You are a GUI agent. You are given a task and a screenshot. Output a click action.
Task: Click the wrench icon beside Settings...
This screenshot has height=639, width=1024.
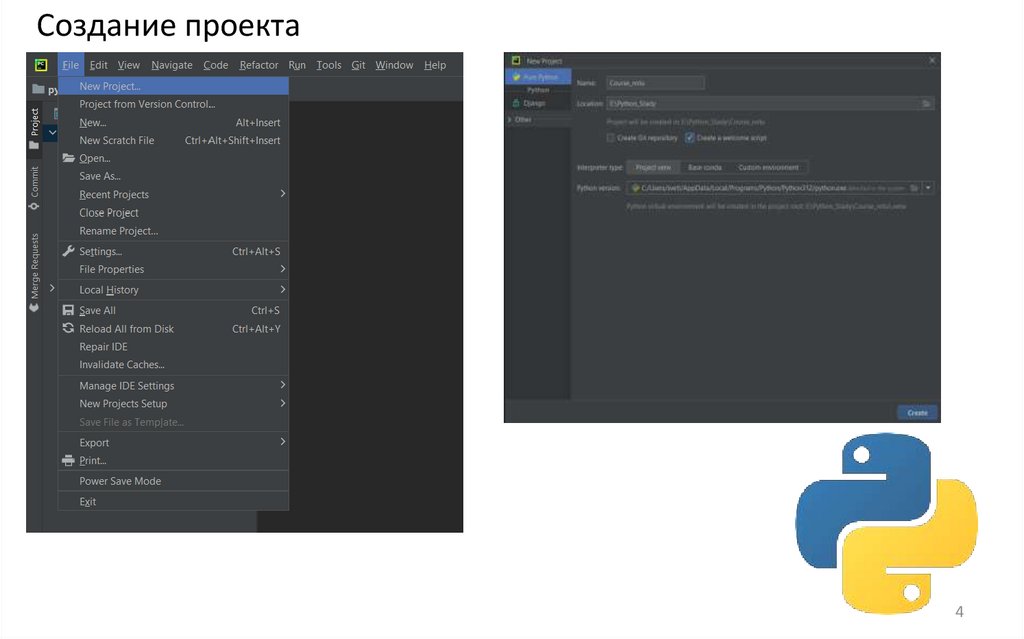pos(68,251)
